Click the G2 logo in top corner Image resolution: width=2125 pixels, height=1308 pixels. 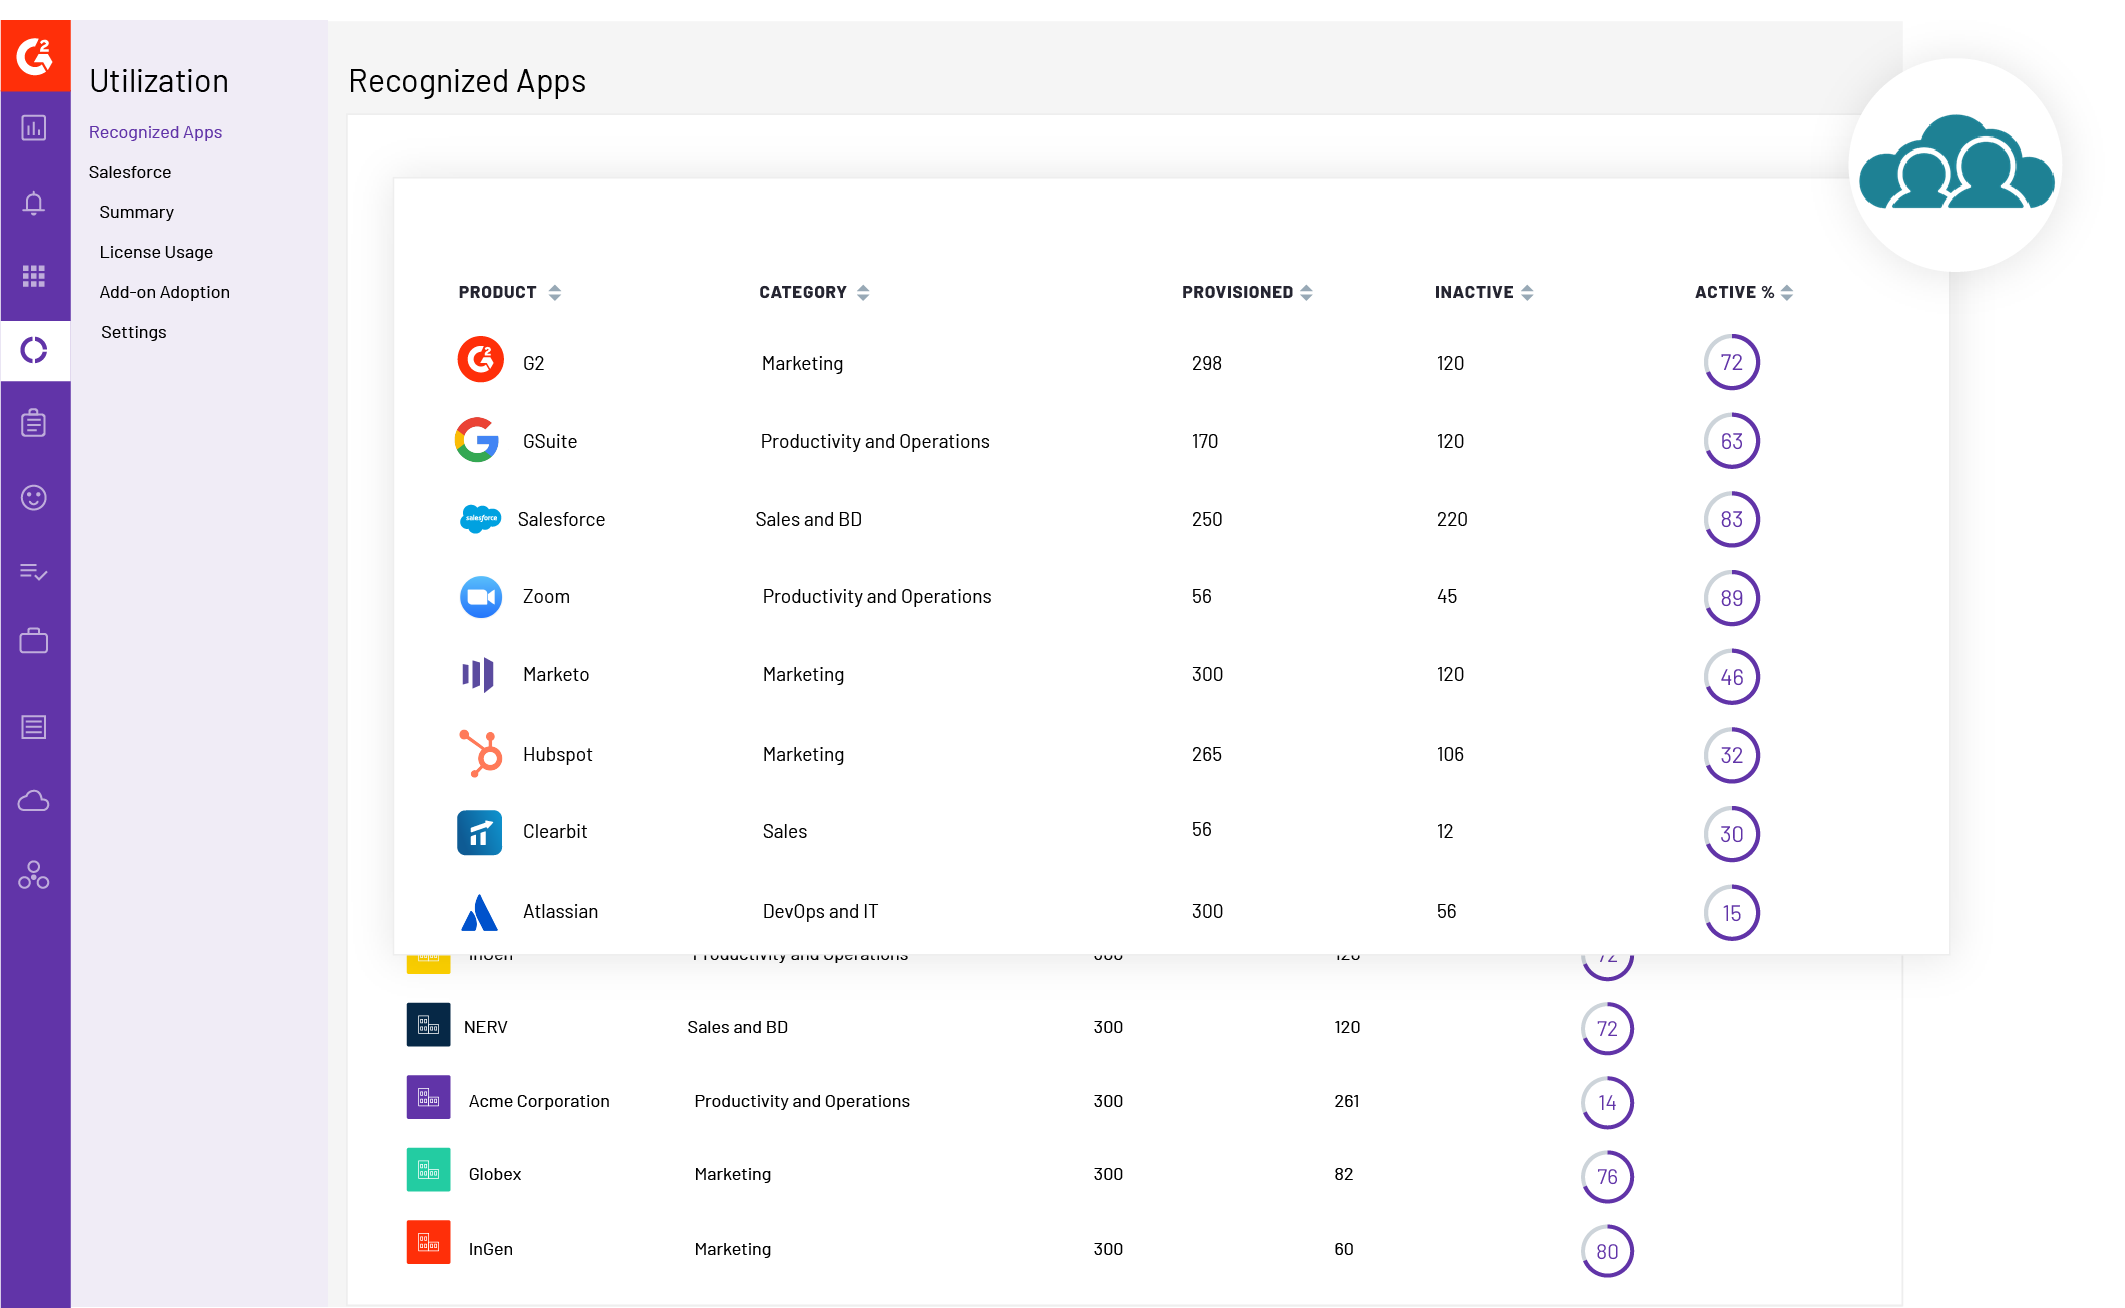point(35,56)
